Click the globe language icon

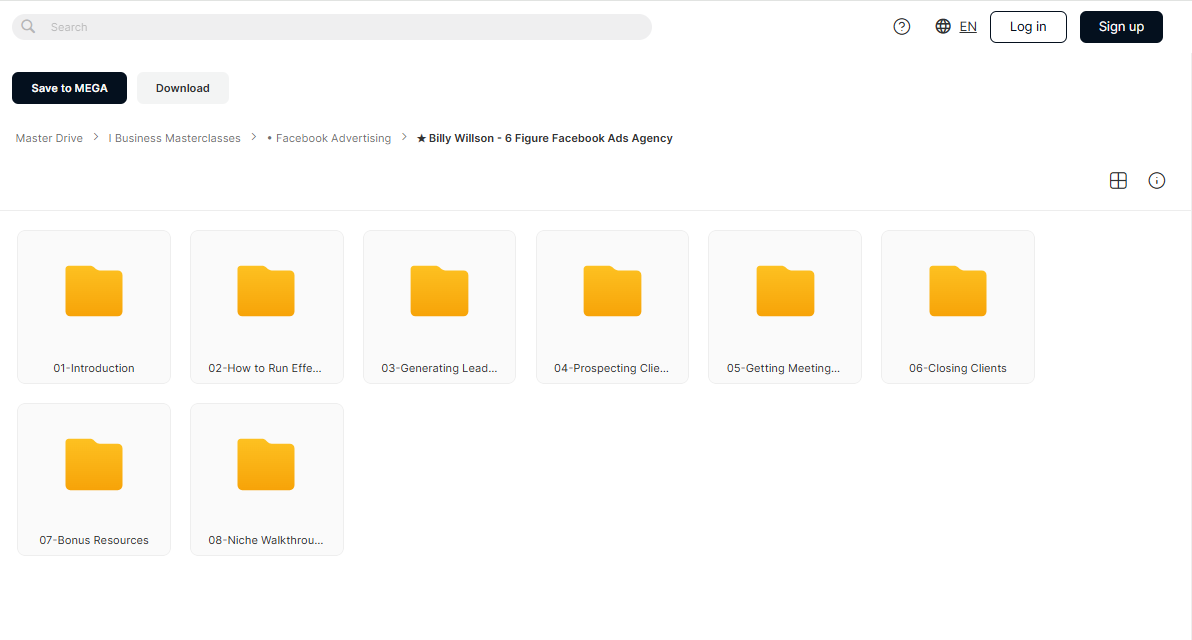[x=943, y=27]
